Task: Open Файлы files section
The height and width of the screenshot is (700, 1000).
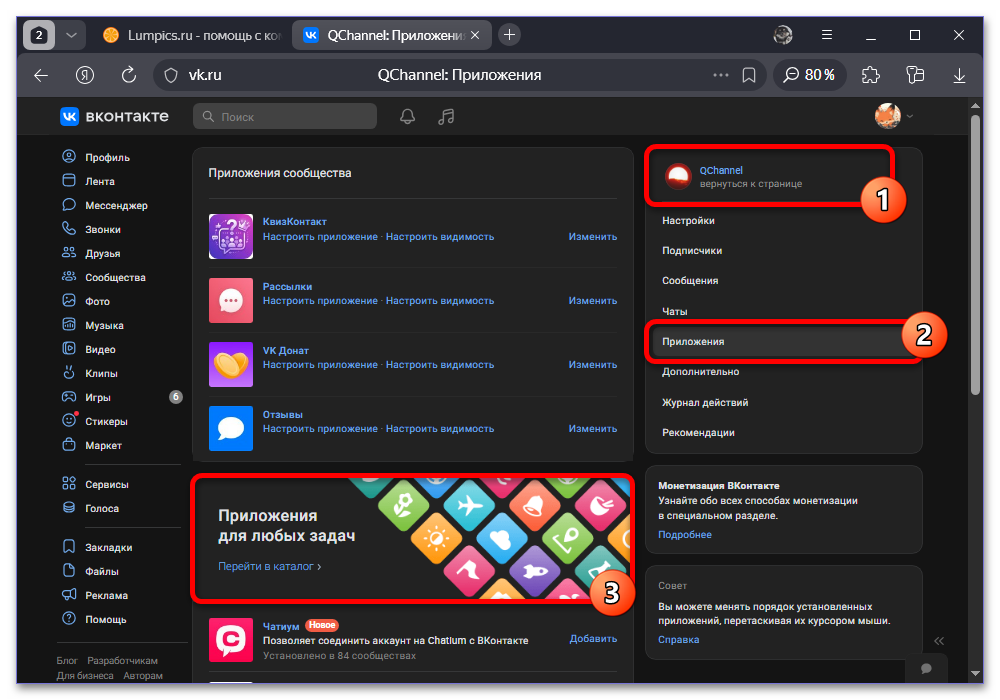Action: [x=91, y=571]
